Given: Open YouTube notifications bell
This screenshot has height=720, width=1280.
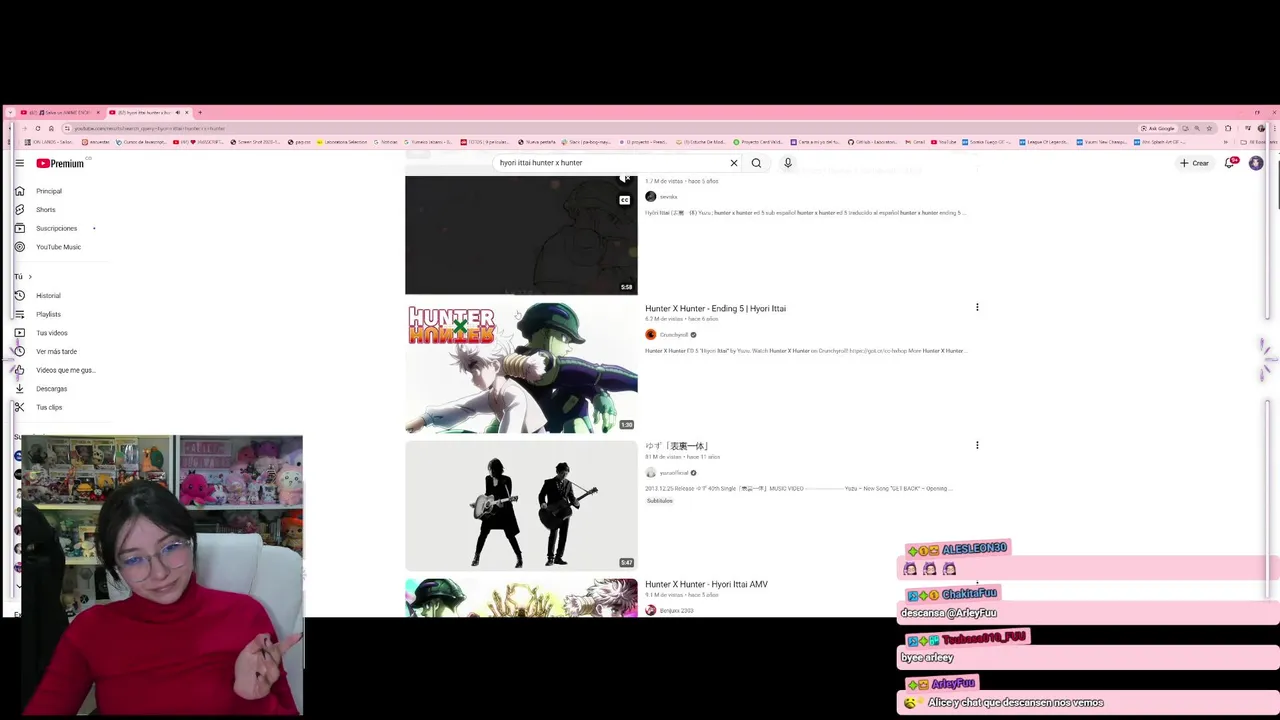Looking at the screenshot, I should (x=1230, y=163).
